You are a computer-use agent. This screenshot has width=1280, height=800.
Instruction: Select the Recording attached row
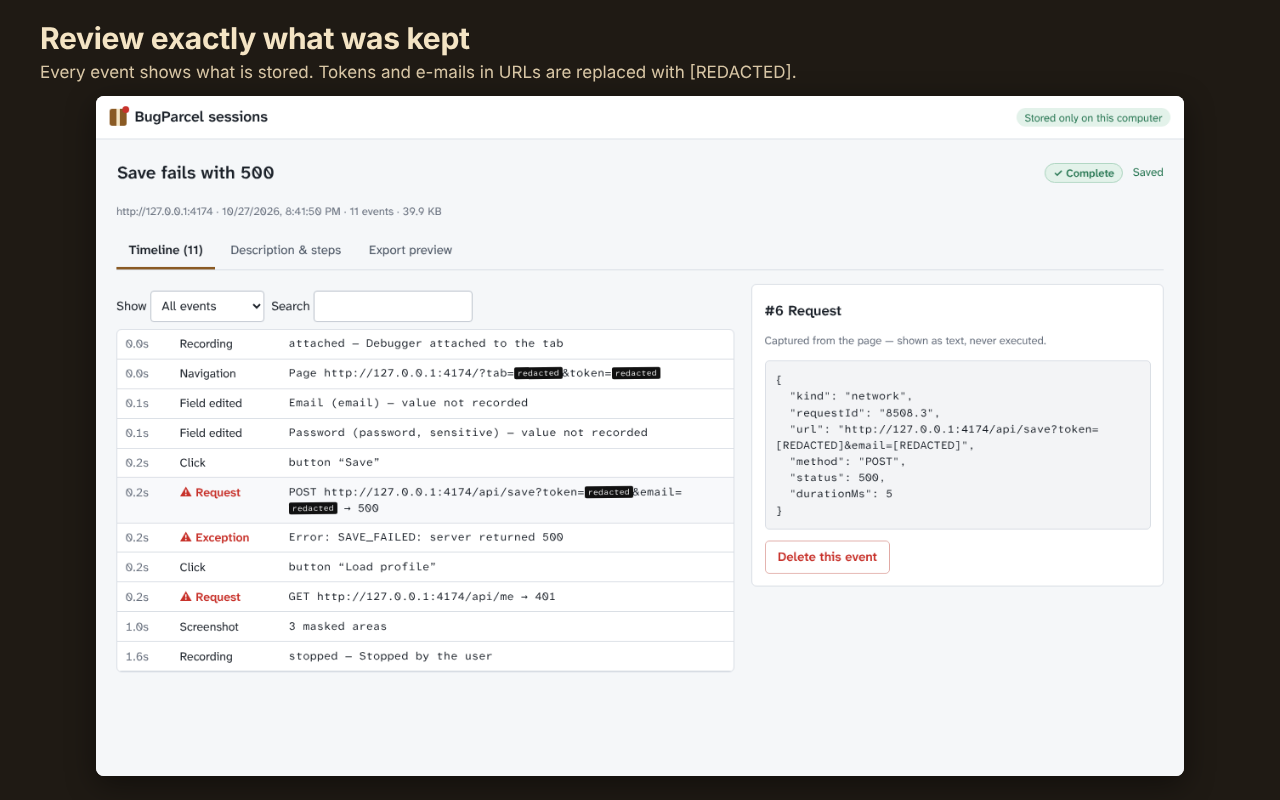pos(425,344)
